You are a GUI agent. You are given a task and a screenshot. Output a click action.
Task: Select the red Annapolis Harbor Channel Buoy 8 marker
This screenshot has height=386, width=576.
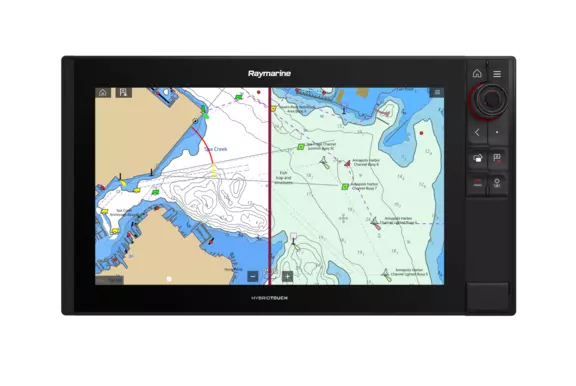[x=347, y=163]
